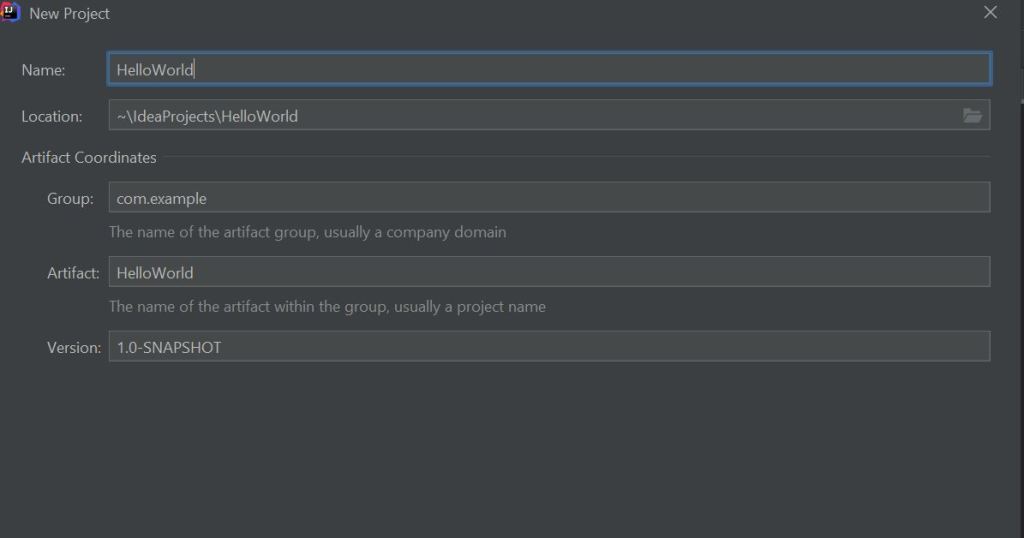Click into the Name text field
The width and height of the screenshot is (1024, 538).
tap(548, 70)
